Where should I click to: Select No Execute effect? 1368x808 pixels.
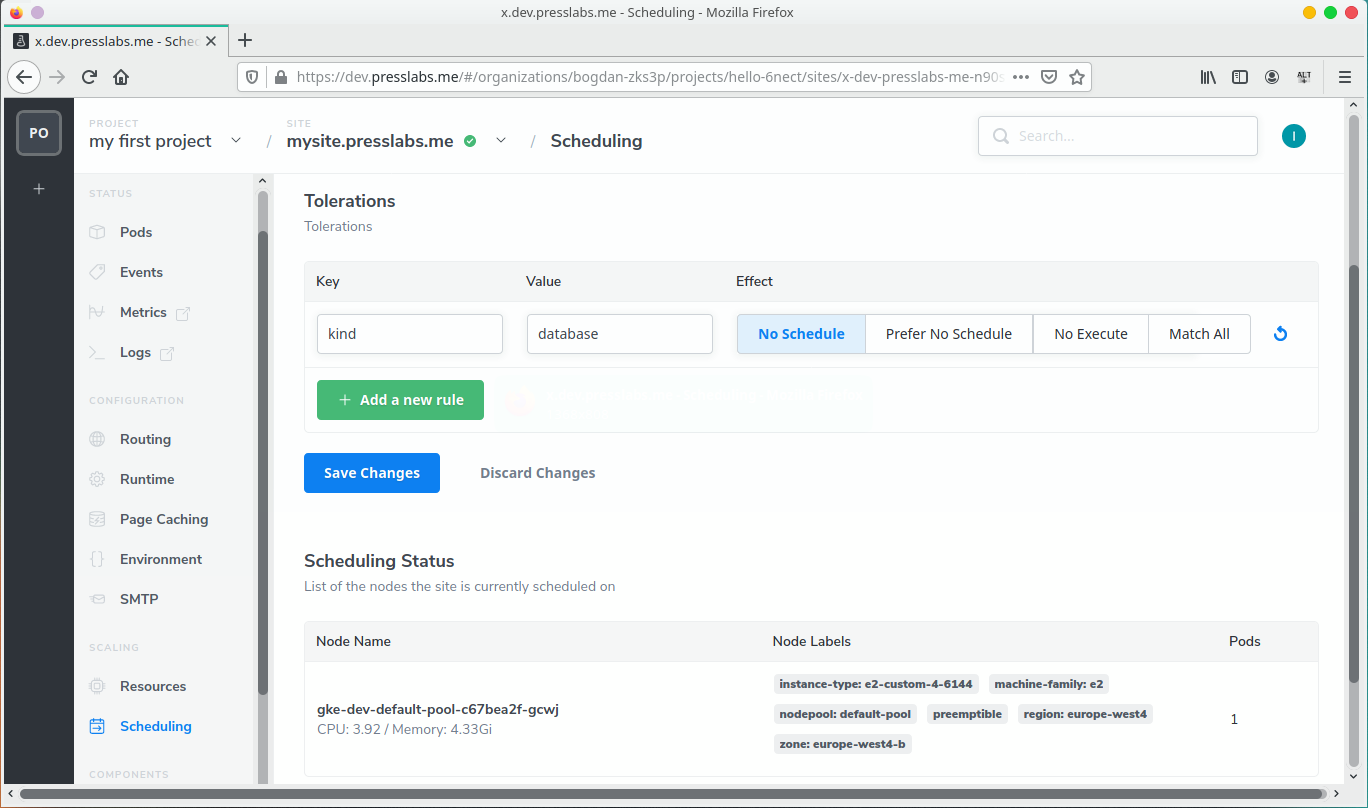pos(1091,334)
